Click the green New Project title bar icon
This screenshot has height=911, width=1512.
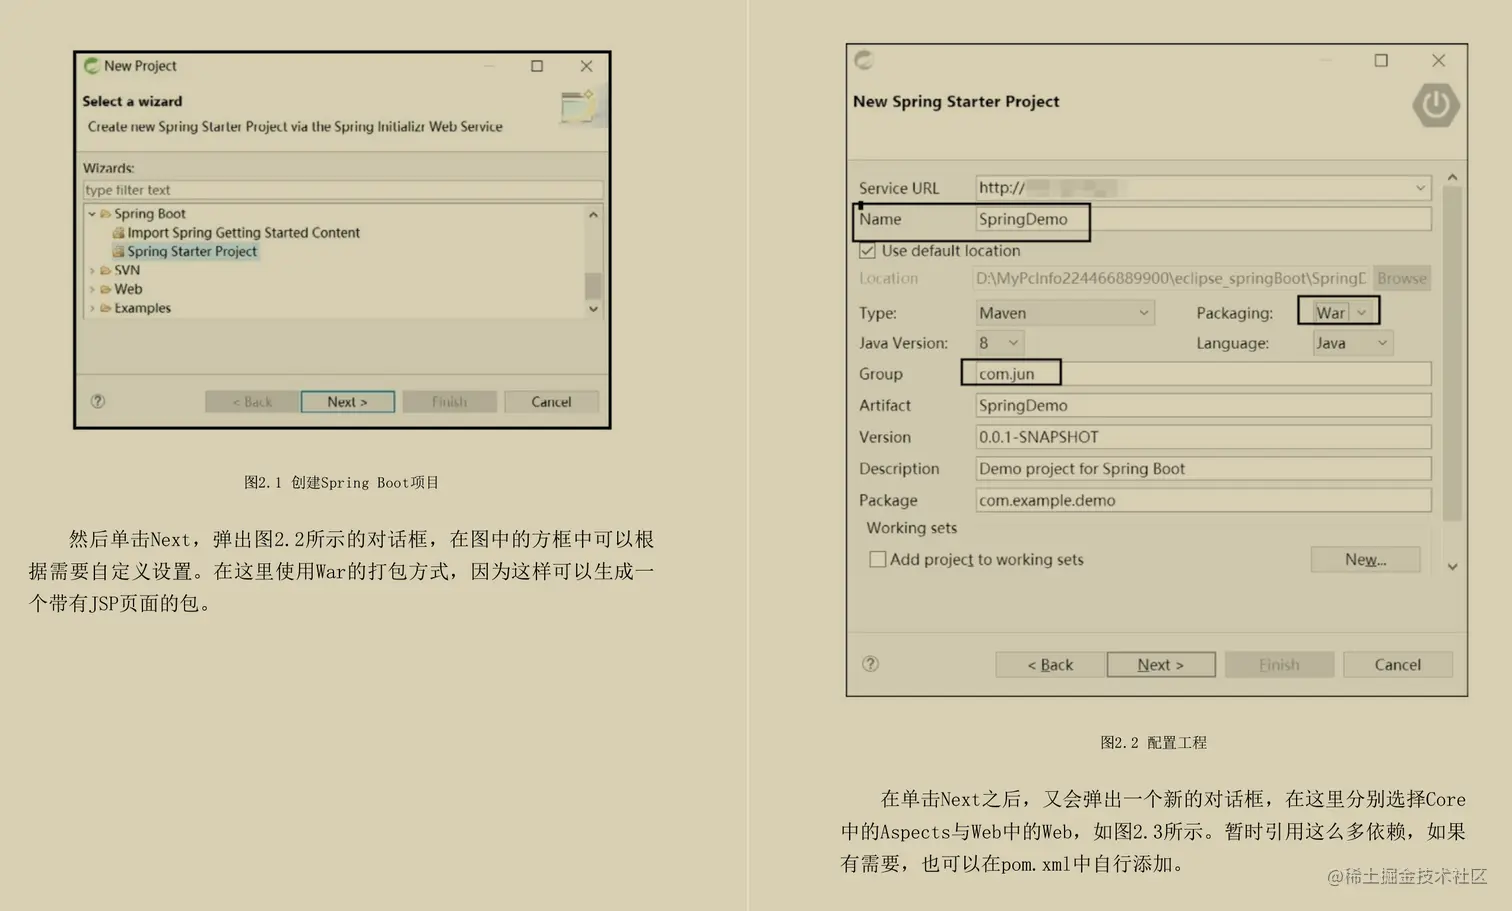(91, 65)
